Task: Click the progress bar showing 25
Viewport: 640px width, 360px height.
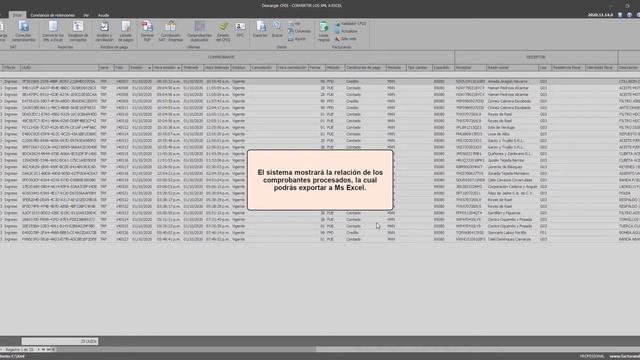Action: coord(60,341)
